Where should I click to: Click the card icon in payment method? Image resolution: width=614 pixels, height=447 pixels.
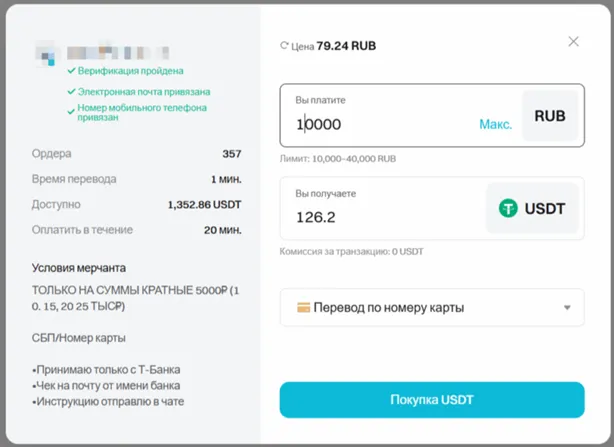pyautogui.click(x=303, y=308)
